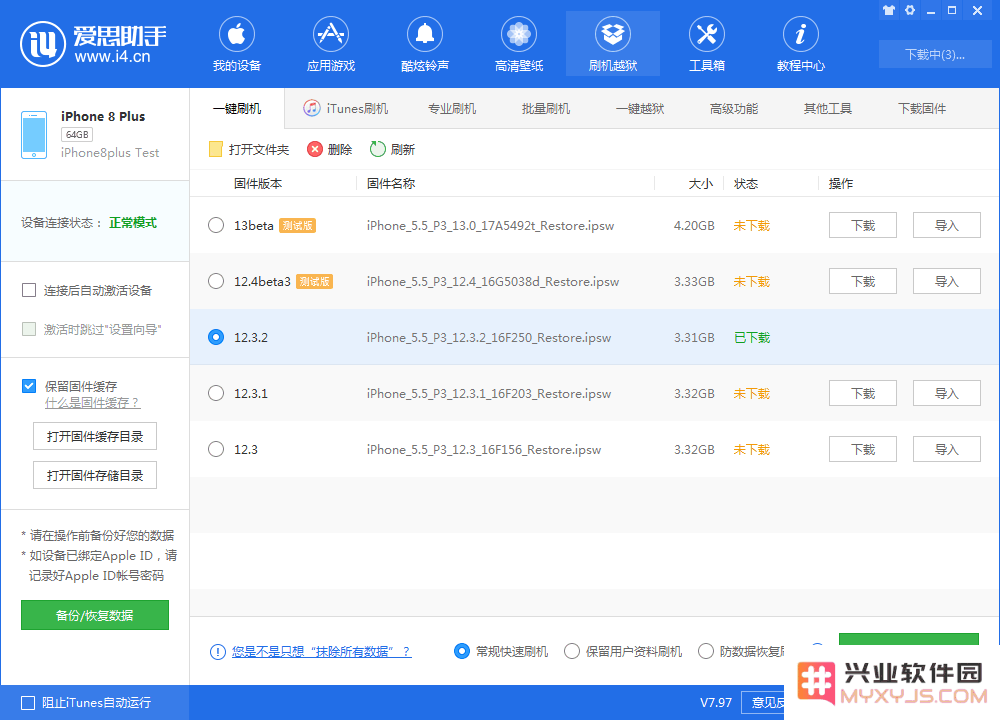
Task: Click 打开固件缓存目录 button
Action: (95, 436)
